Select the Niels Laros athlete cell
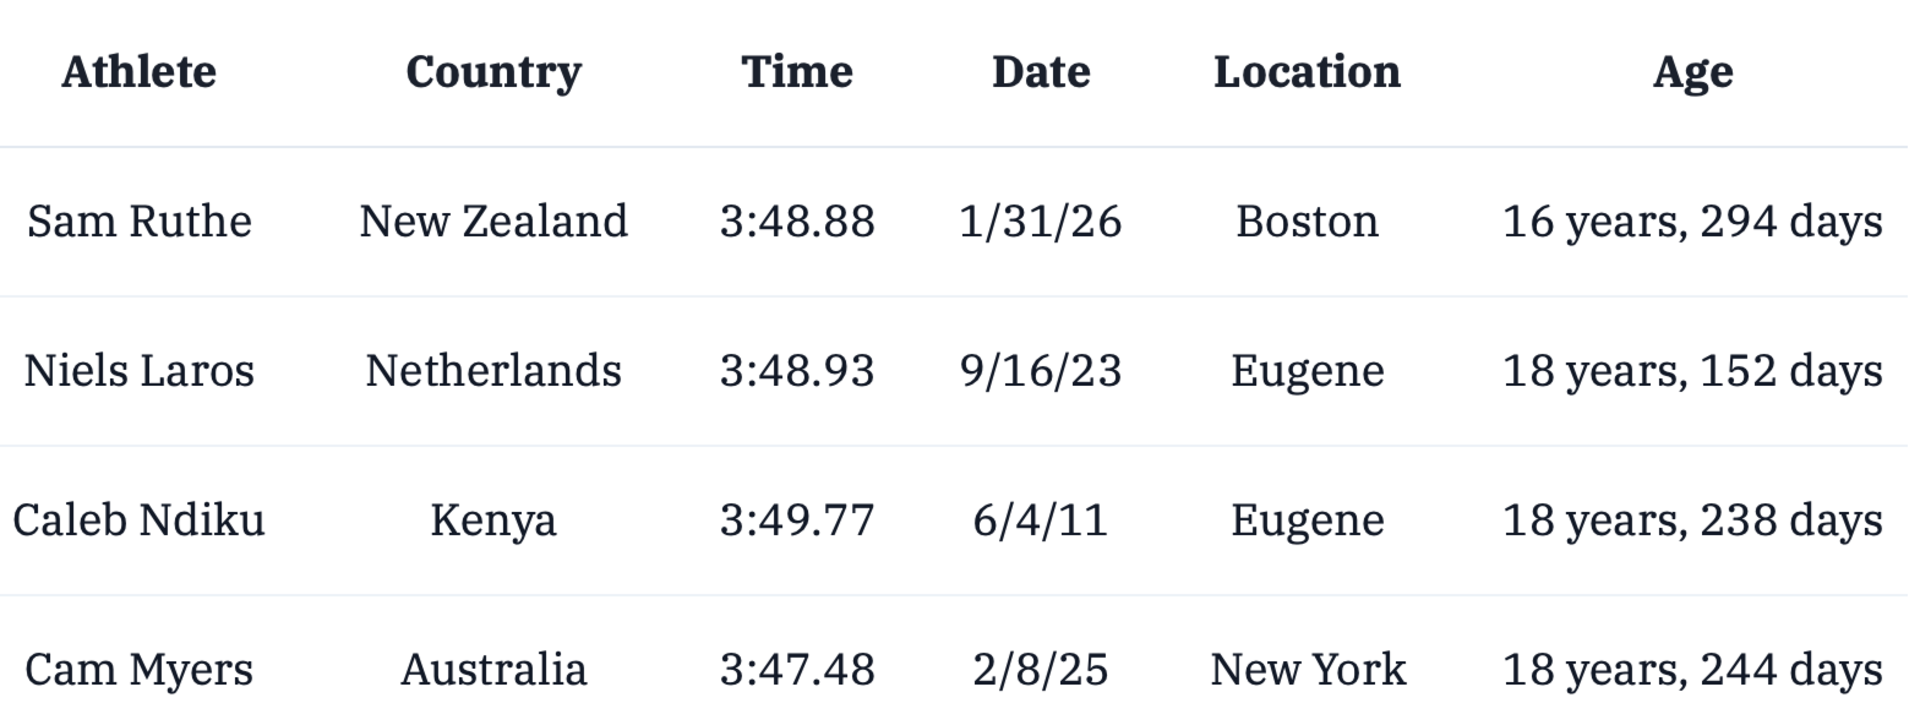Viewport: 1920px width, 725px height. (139, 371)
